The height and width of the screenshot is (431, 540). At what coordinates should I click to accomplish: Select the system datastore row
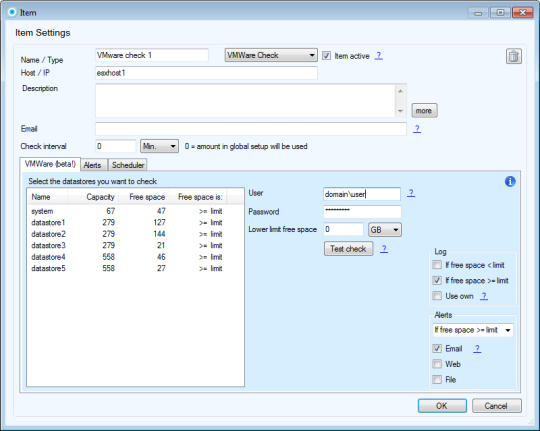[127, 211]
